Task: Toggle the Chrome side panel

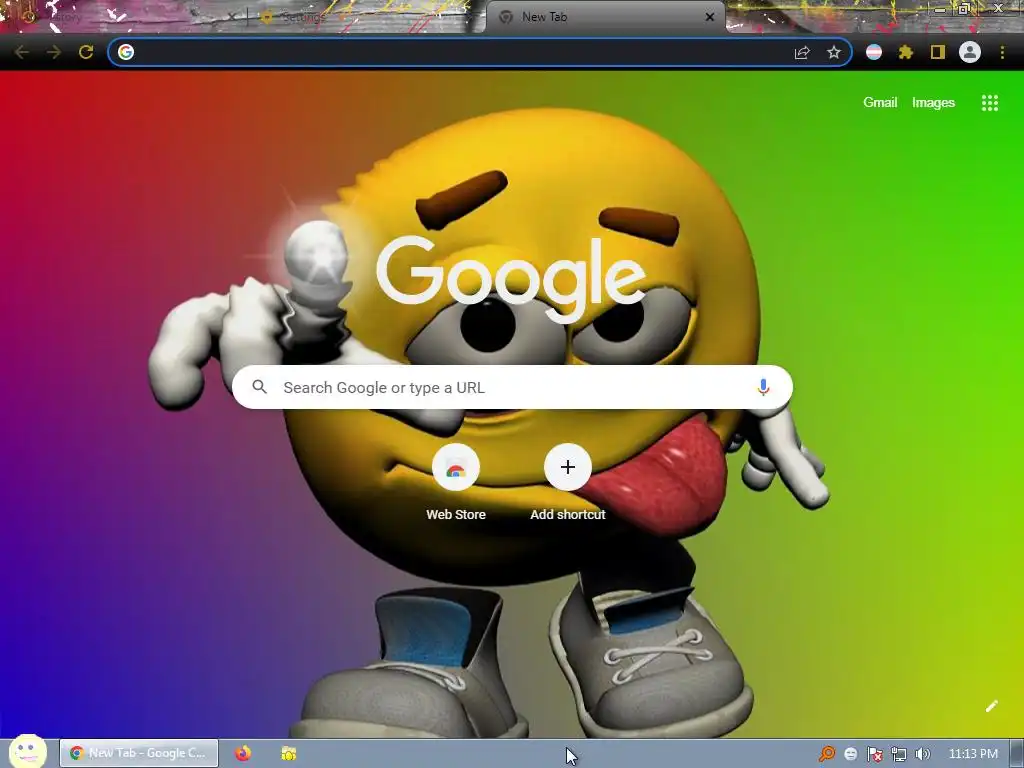Action: coord(938,52)
